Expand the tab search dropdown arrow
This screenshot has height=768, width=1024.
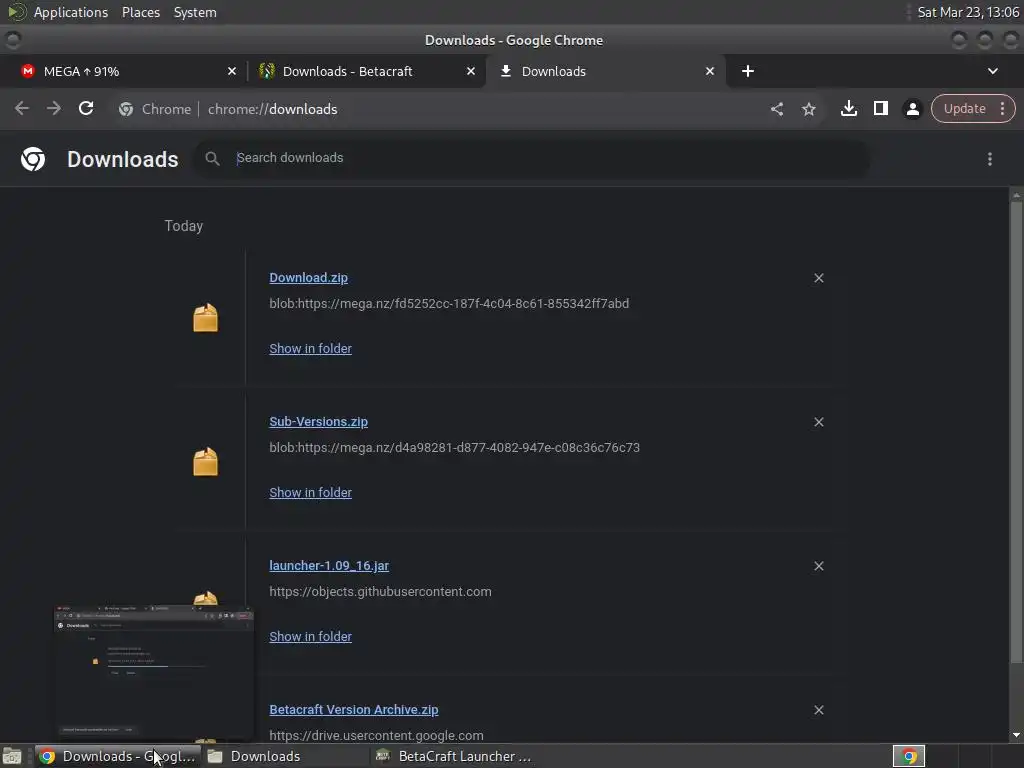[x=992, y=71]
